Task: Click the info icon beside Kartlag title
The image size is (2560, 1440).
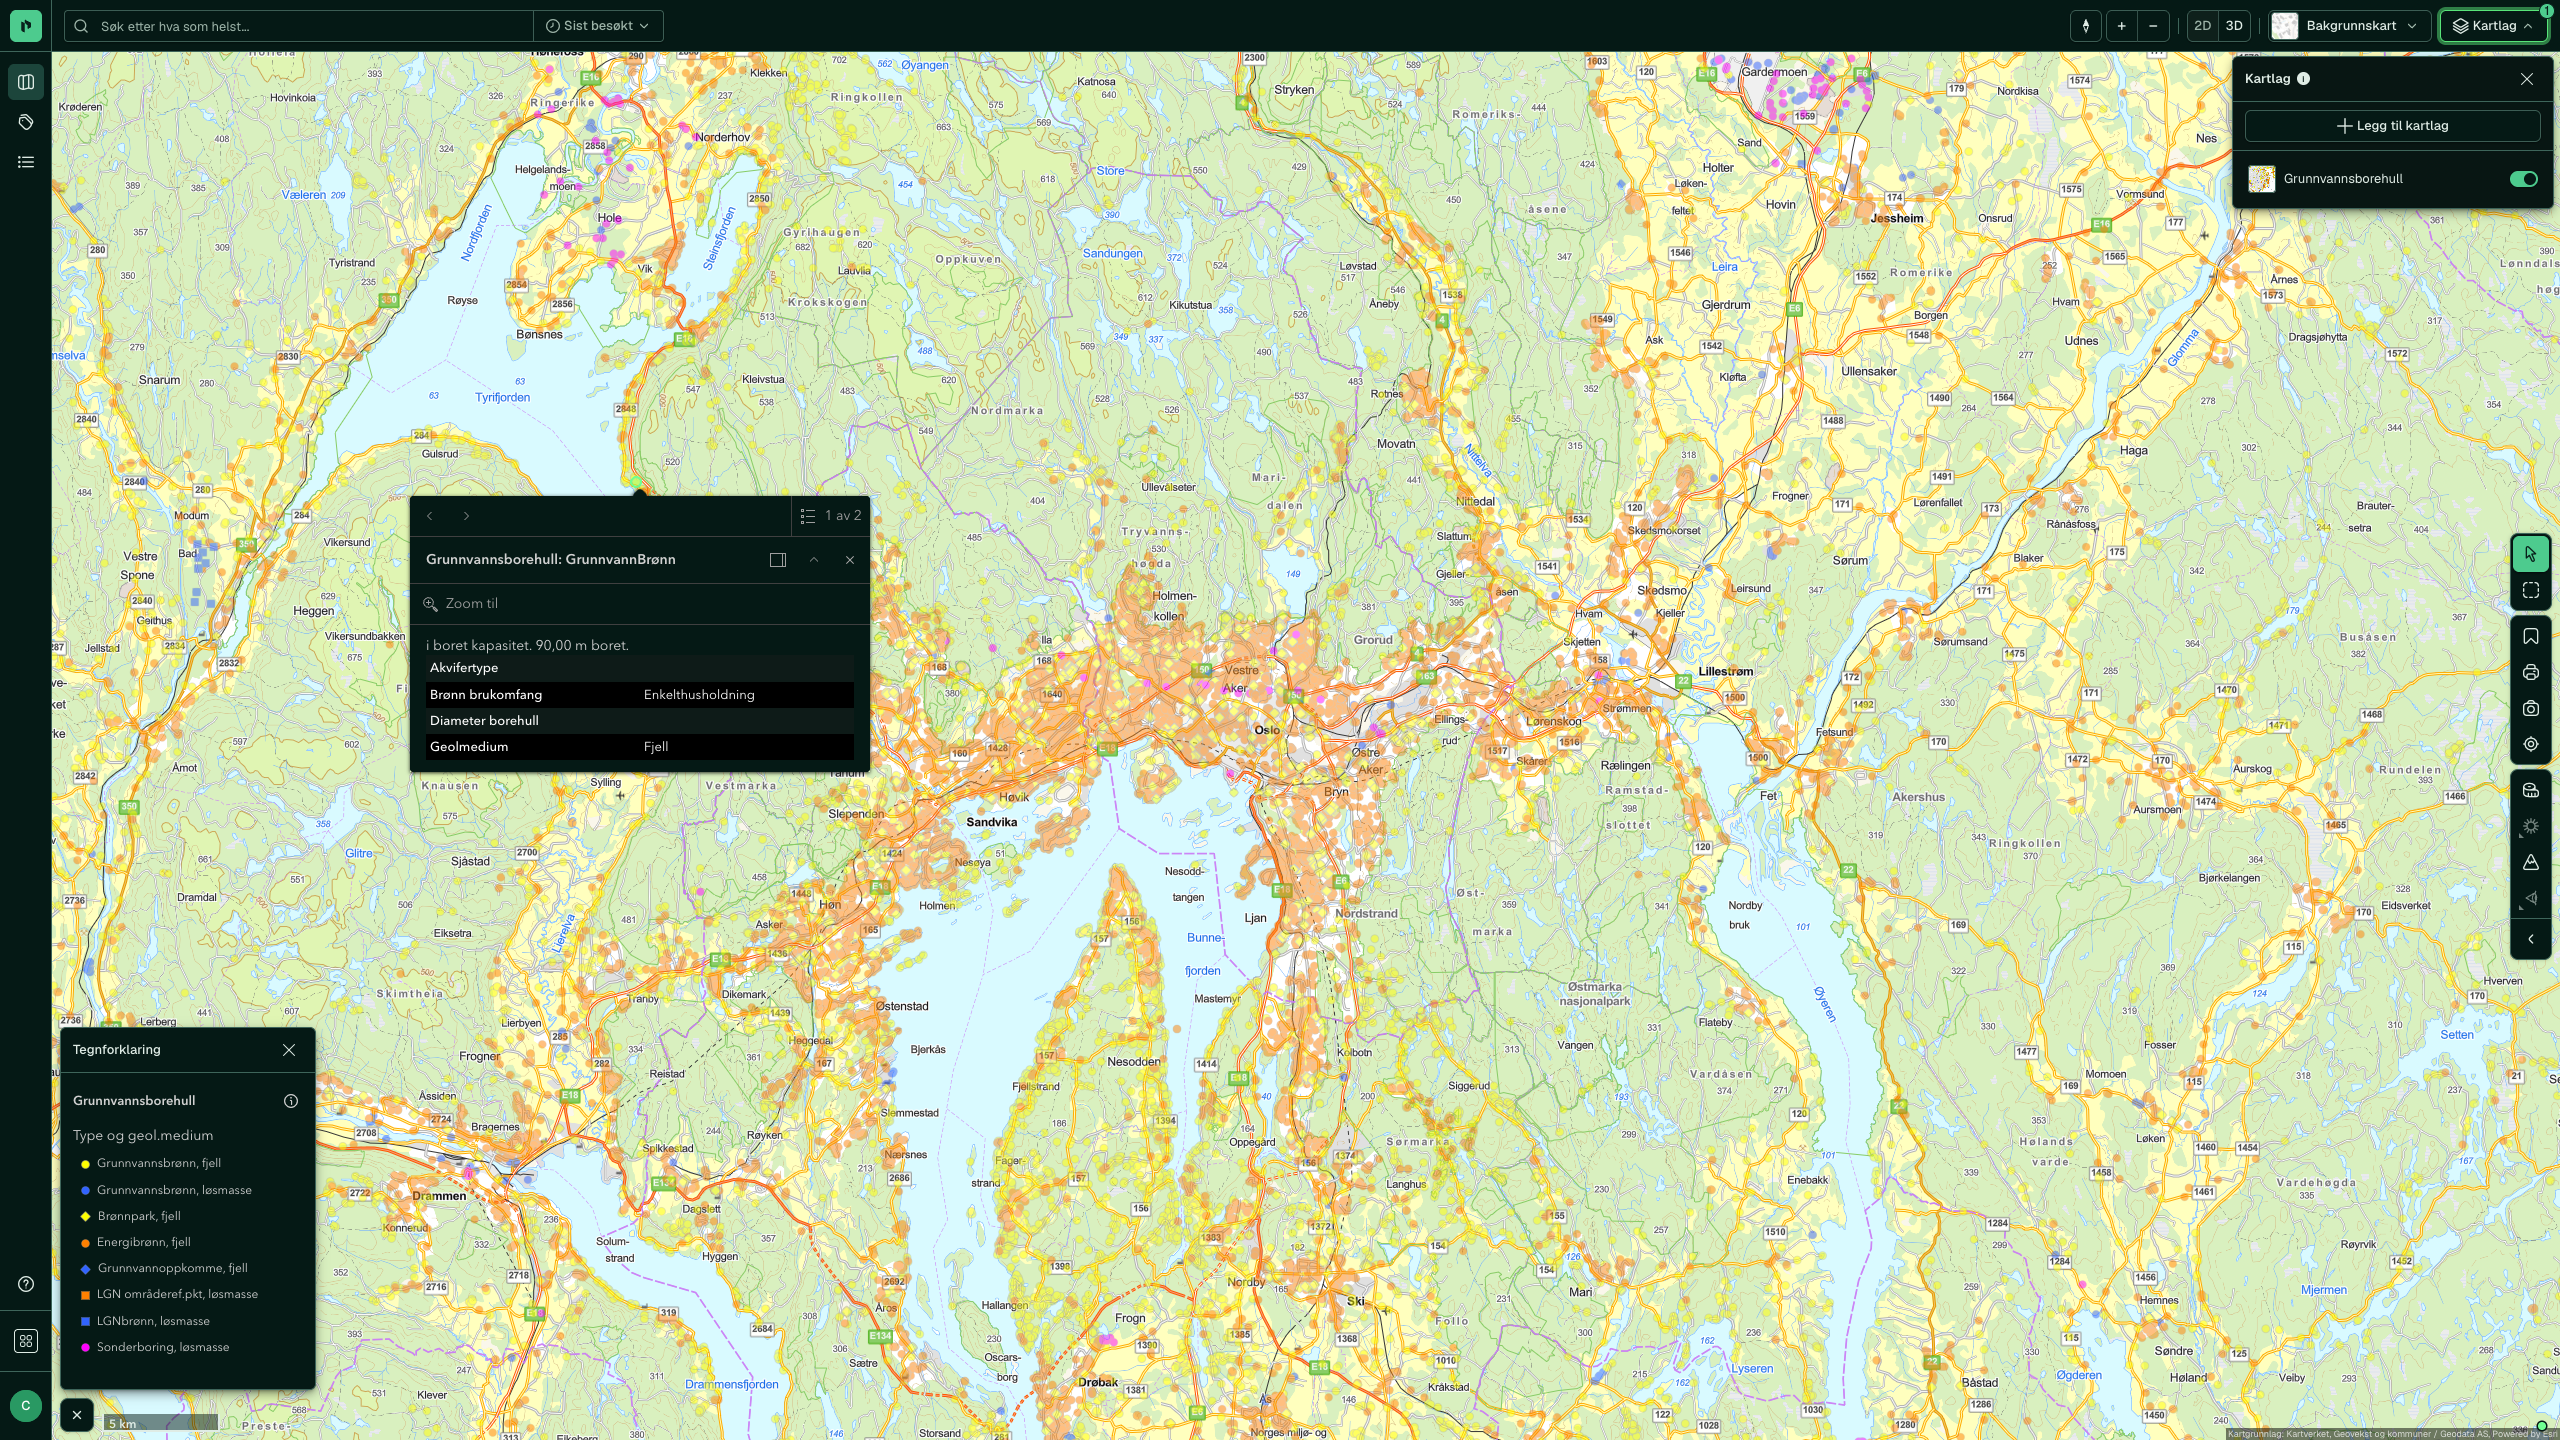Action: [x=2304, y=79]
